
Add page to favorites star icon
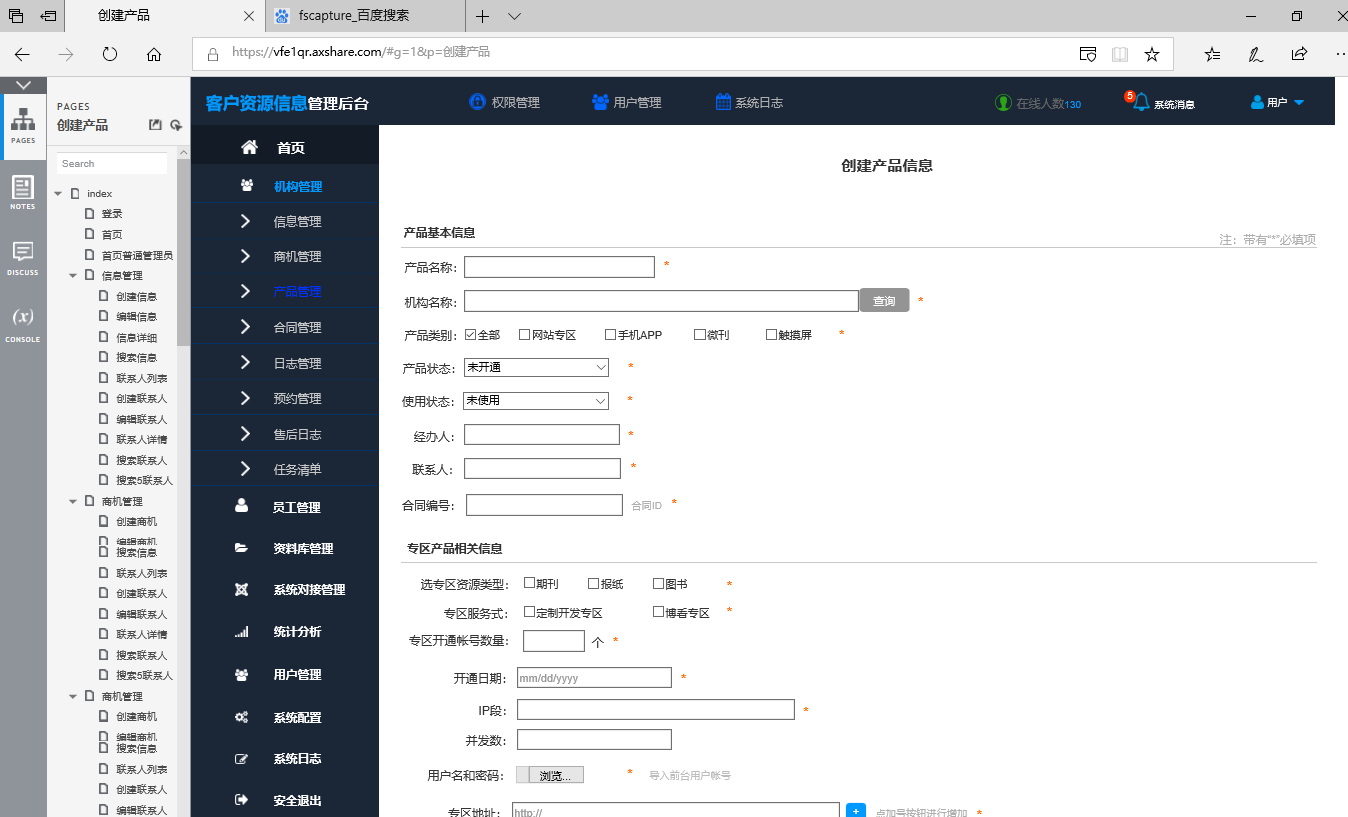coord(1152,54)
